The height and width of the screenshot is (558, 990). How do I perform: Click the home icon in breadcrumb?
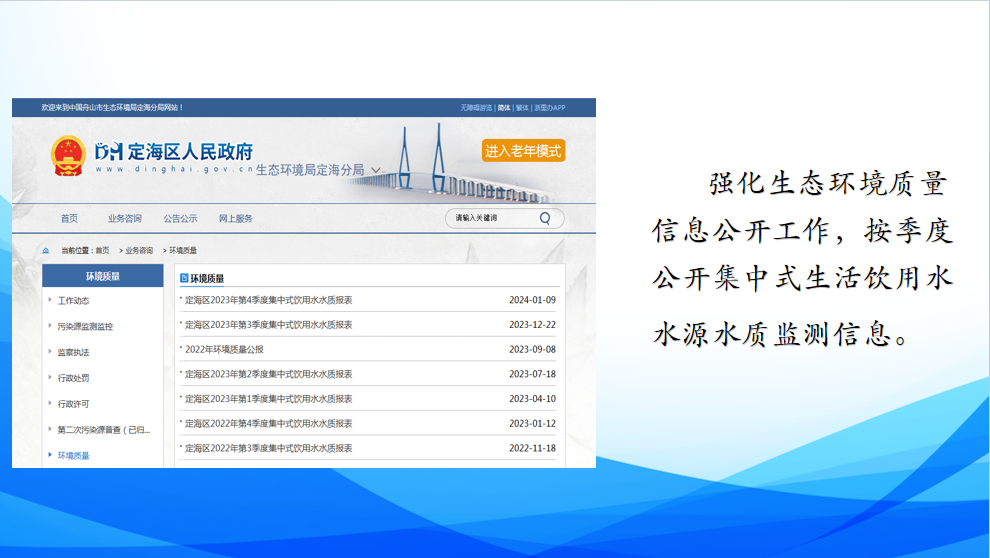coord(46,250)
